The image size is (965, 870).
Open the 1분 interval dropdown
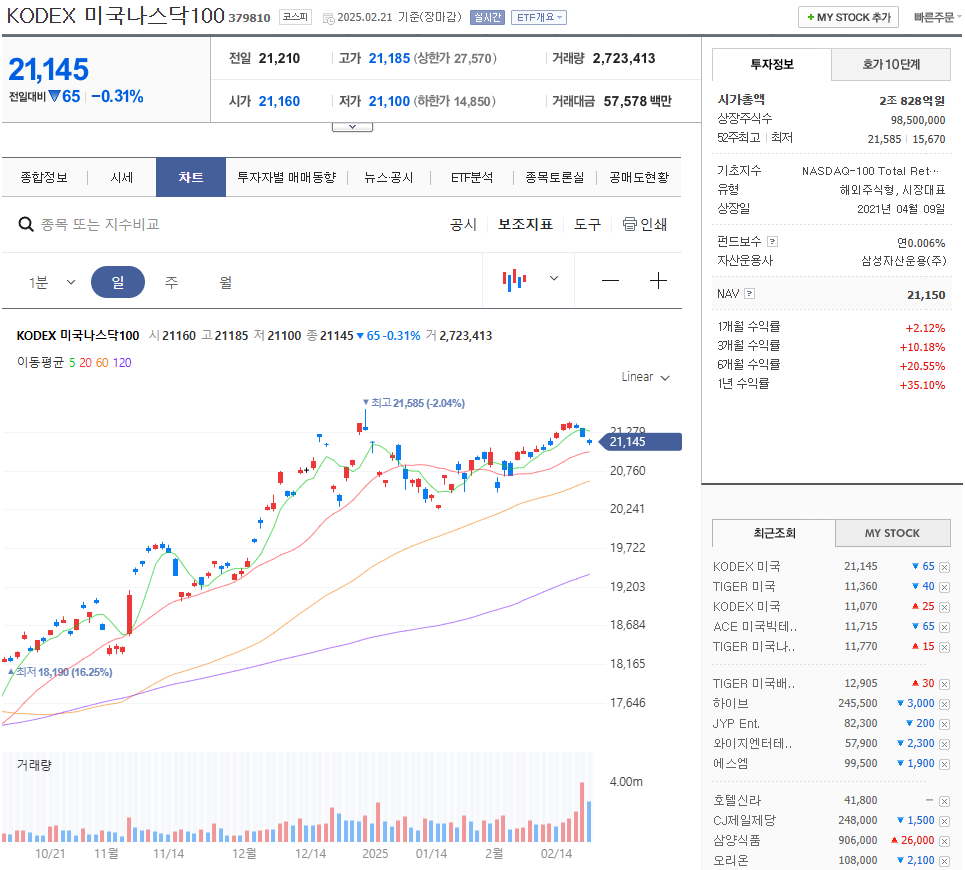tap(48, 282)
